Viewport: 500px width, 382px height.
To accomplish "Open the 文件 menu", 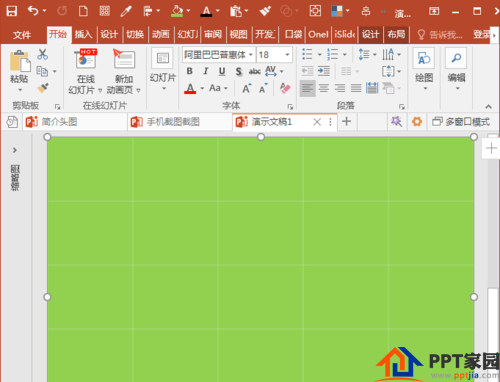I will pyautogui.click(x=22, y=35).
